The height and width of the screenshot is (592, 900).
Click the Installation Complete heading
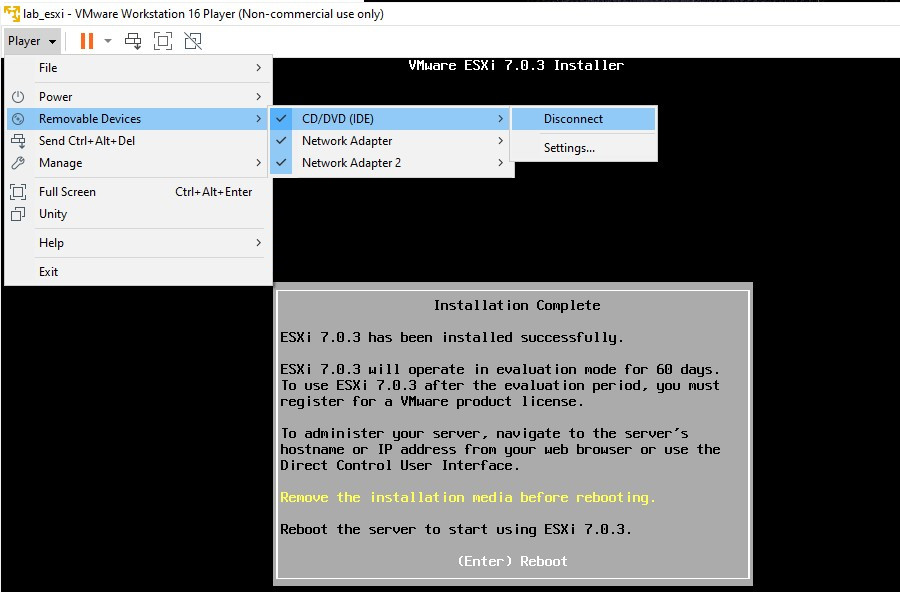click(517, 305)
